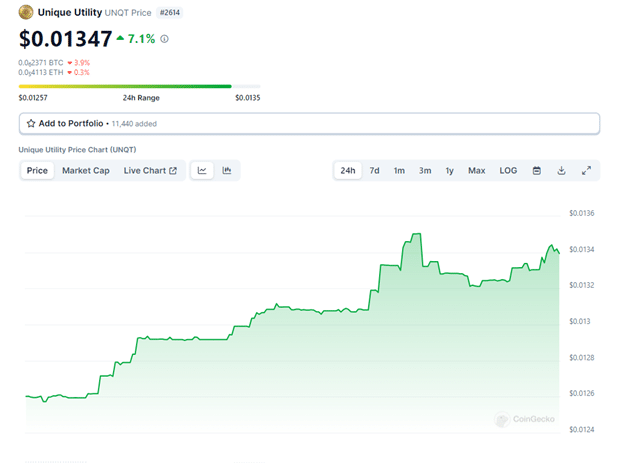Click the Unique Utility coin logo
The width and height of the screenshot is (624, 463).
coord(26,12)
